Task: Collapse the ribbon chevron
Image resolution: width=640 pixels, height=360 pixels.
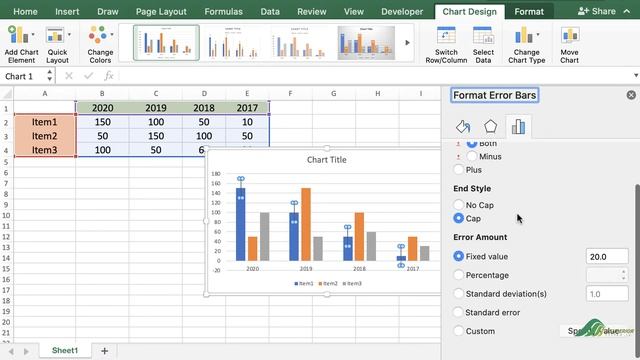Action: [x=627, y=11]
